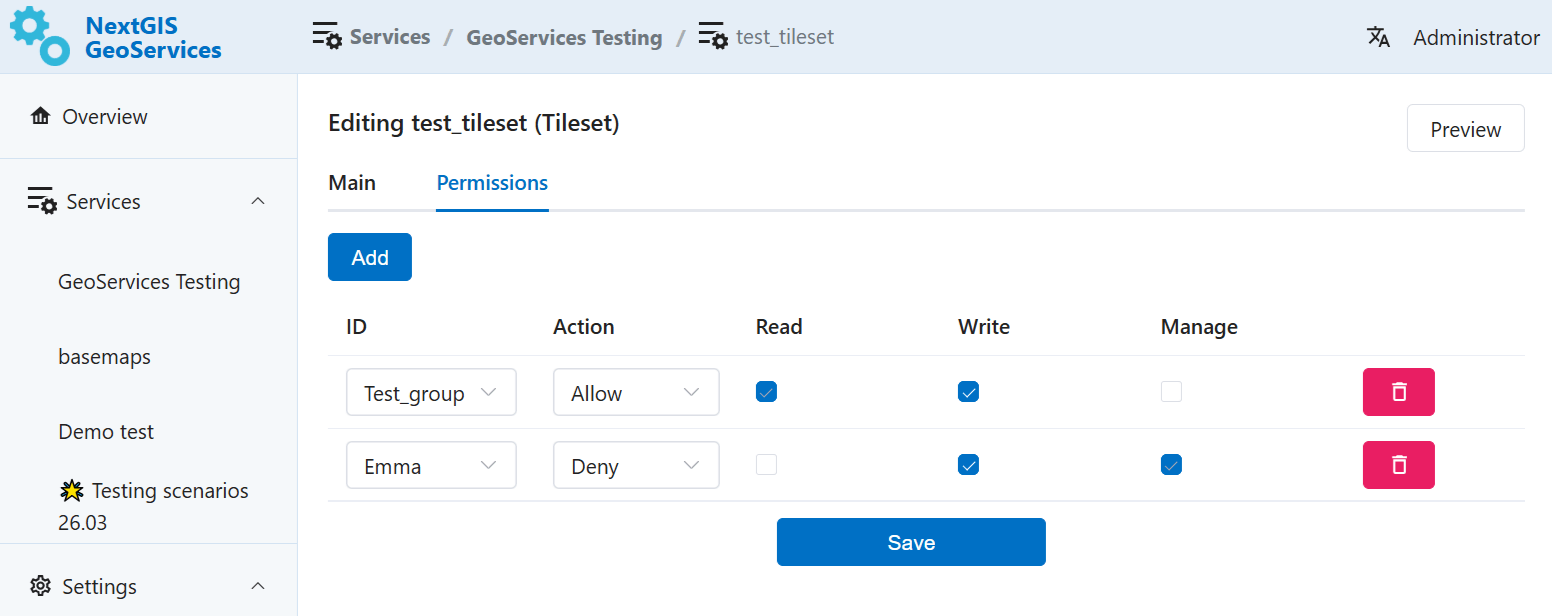Click the Add permission button
Screen dimensions: 1552x616
tap(369, 257)
